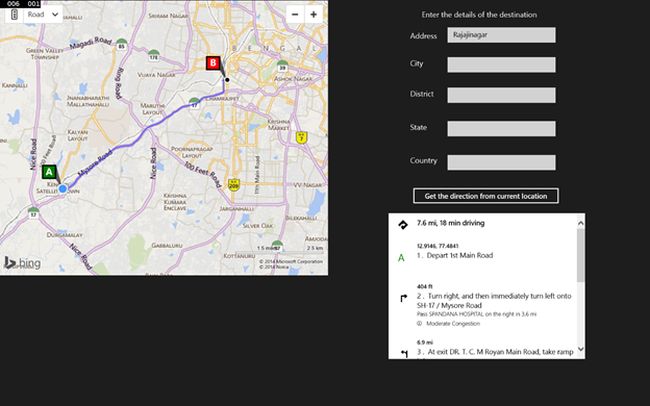Viewport: 650px width, 406px height.
Task: Select the green A start pushpin
Action: [49, 172]
